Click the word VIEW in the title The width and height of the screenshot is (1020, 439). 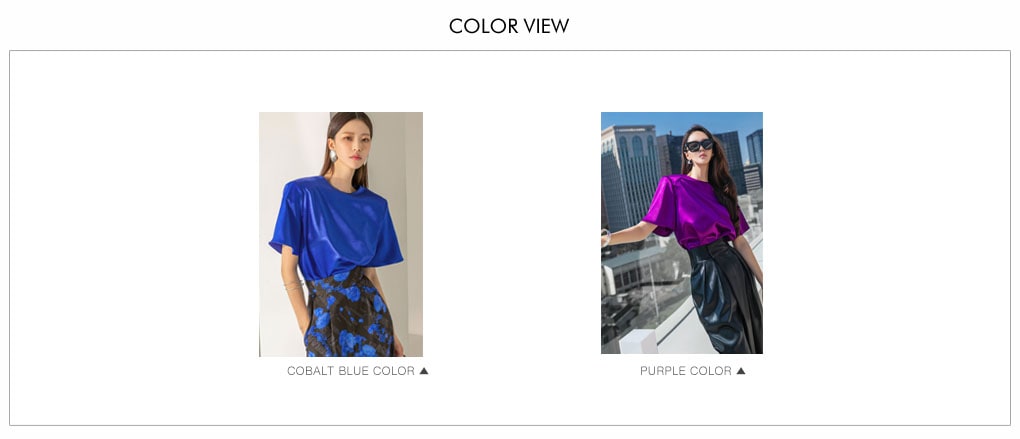click(x=546, y=26)
